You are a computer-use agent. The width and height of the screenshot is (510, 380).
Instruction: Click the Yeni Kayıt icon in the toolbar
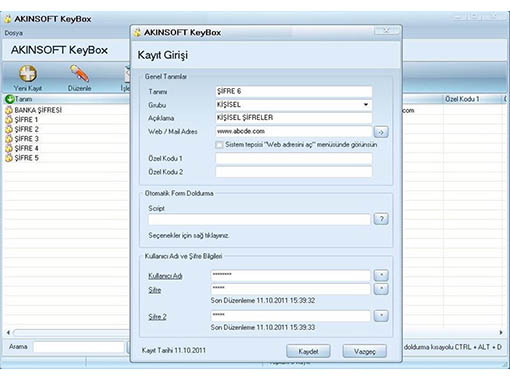pyautogui.click(x=28, y=73)
